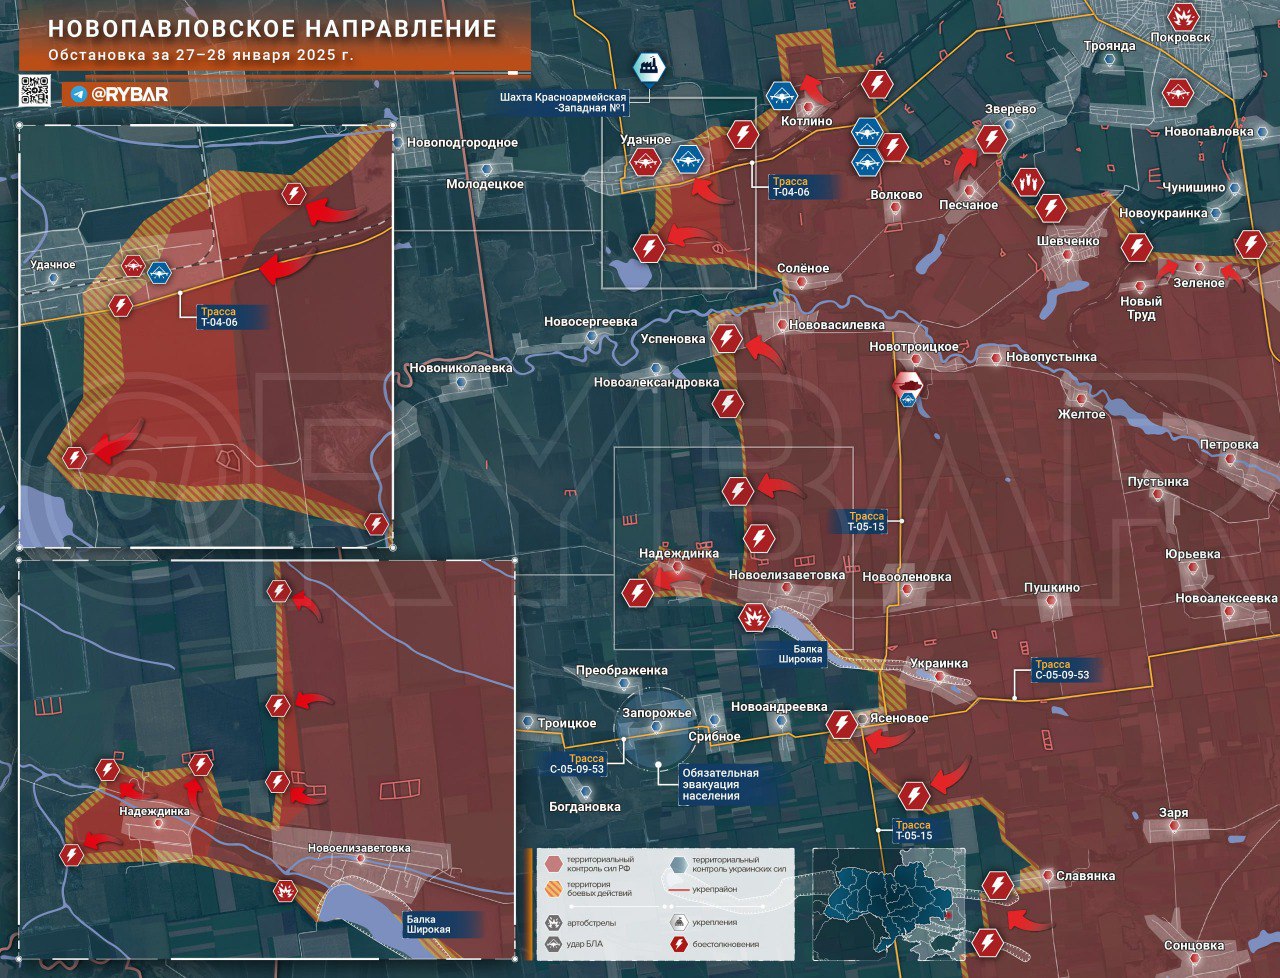Screen dimensions: 1280x978
Task: Click the Преображенка settlement label
Action: 622,670
